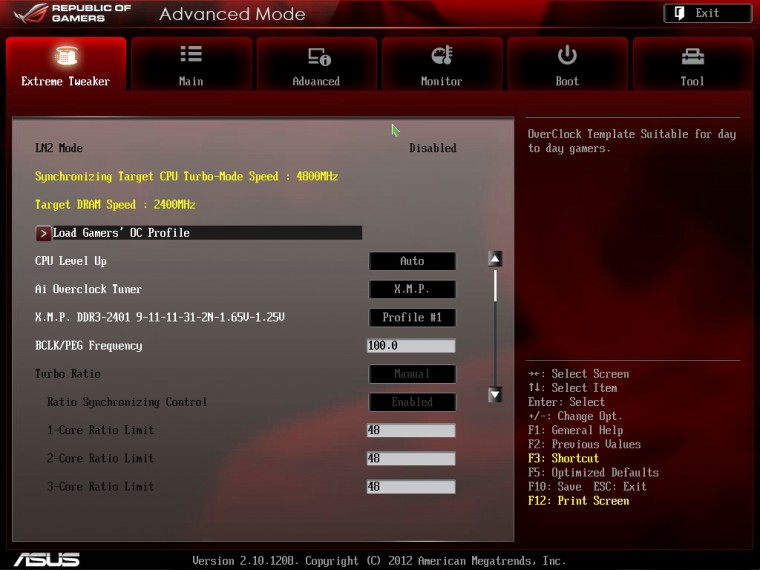This screenshot has height=570, width=760.
Task: Click the door icon on the Exit button
Action: (x=680, y=13)
